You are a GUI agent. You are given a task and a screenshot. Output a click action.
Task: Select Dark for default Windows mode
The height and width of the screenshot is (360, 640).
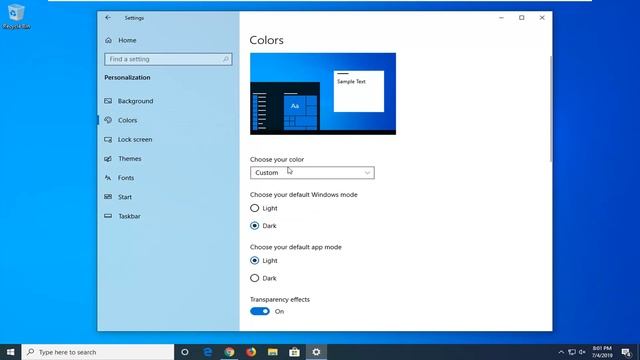coord(255,226)
